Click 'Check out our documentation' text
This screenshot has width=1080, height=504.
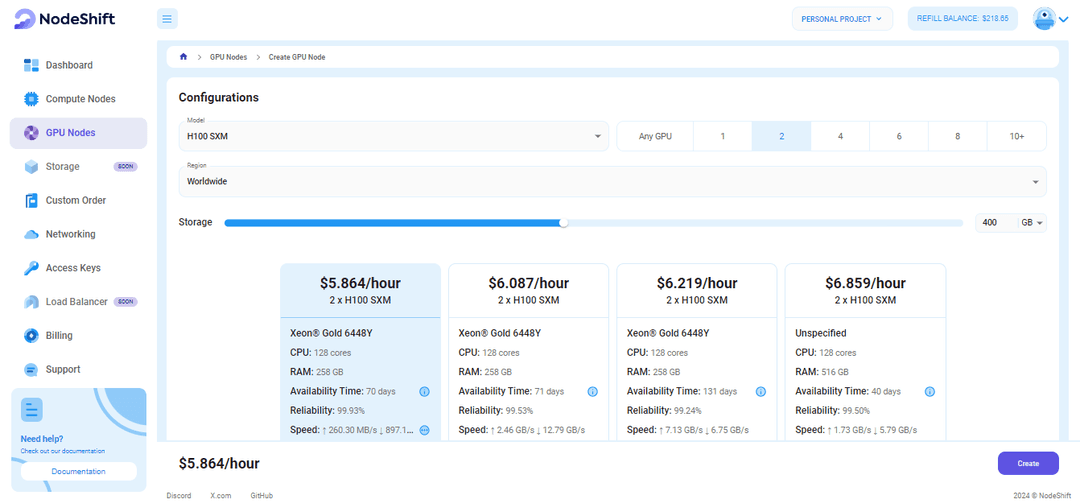pyautogui.click(x=63, y=451)
